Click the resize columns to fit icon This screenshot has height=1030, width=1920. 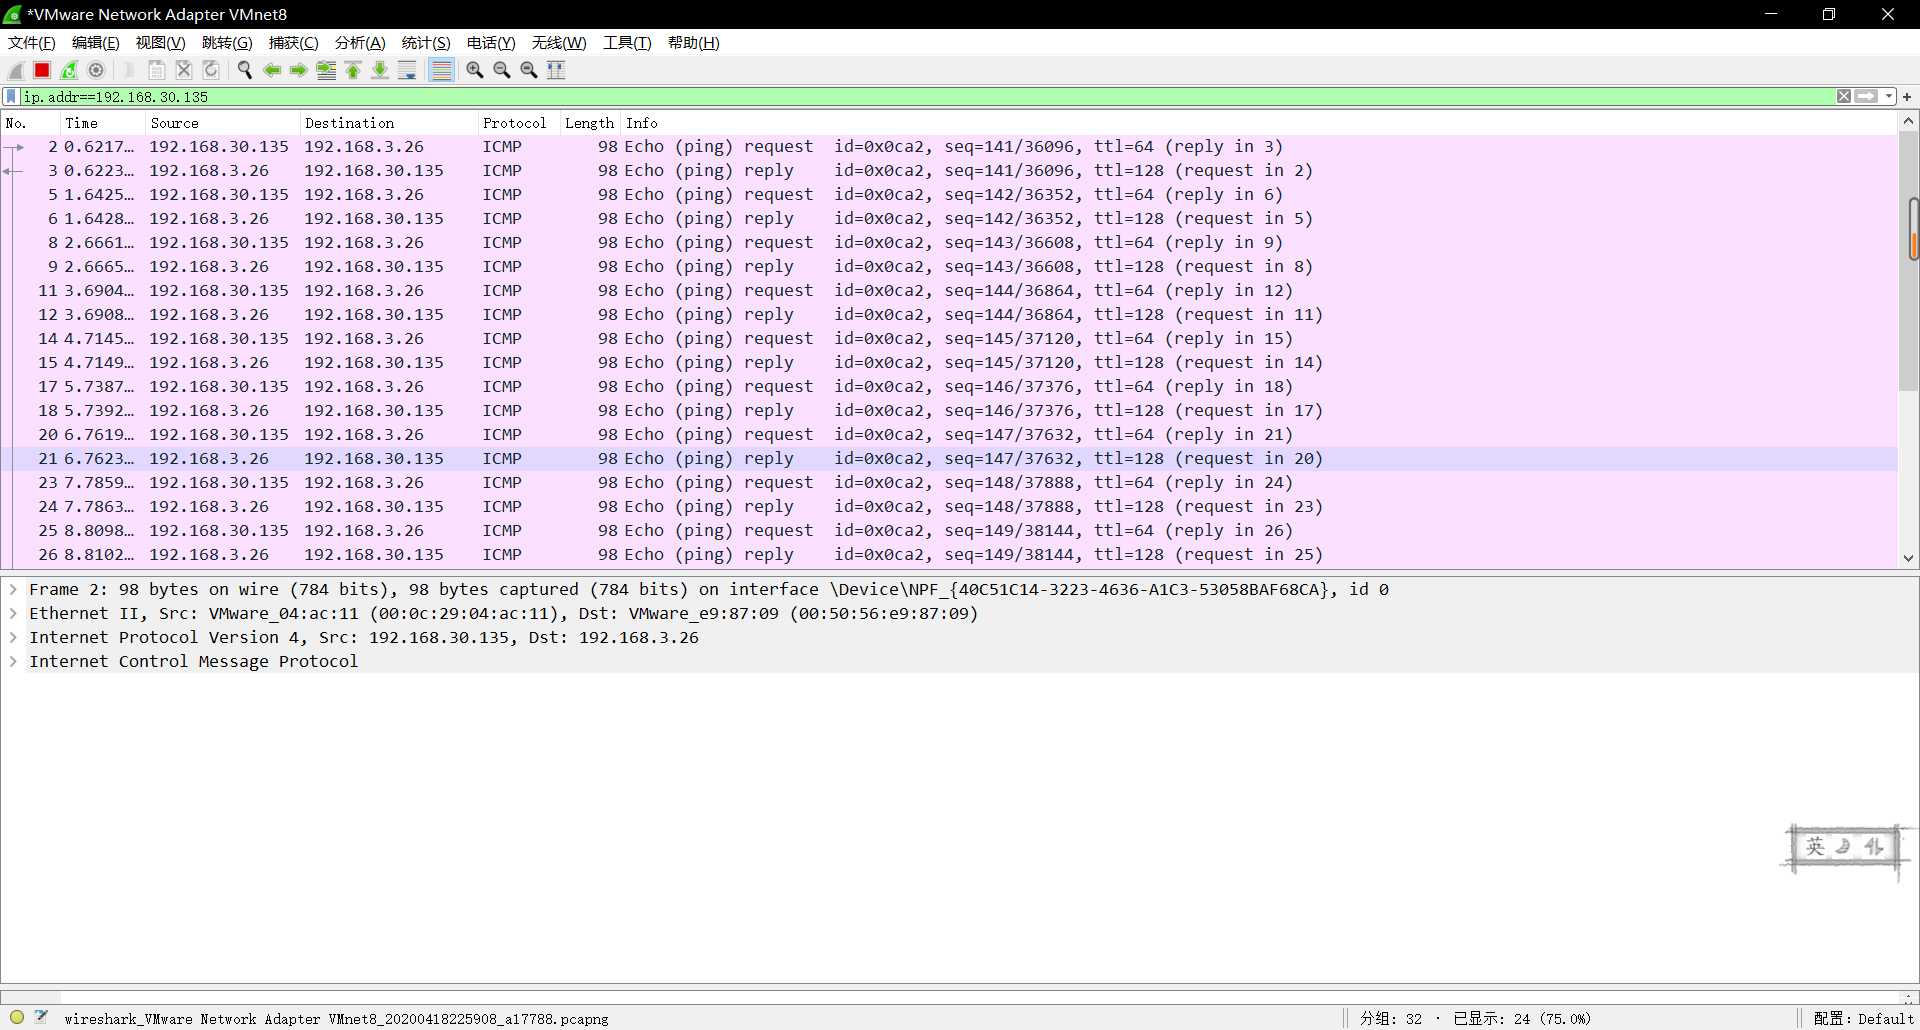(x=556, y=70)
